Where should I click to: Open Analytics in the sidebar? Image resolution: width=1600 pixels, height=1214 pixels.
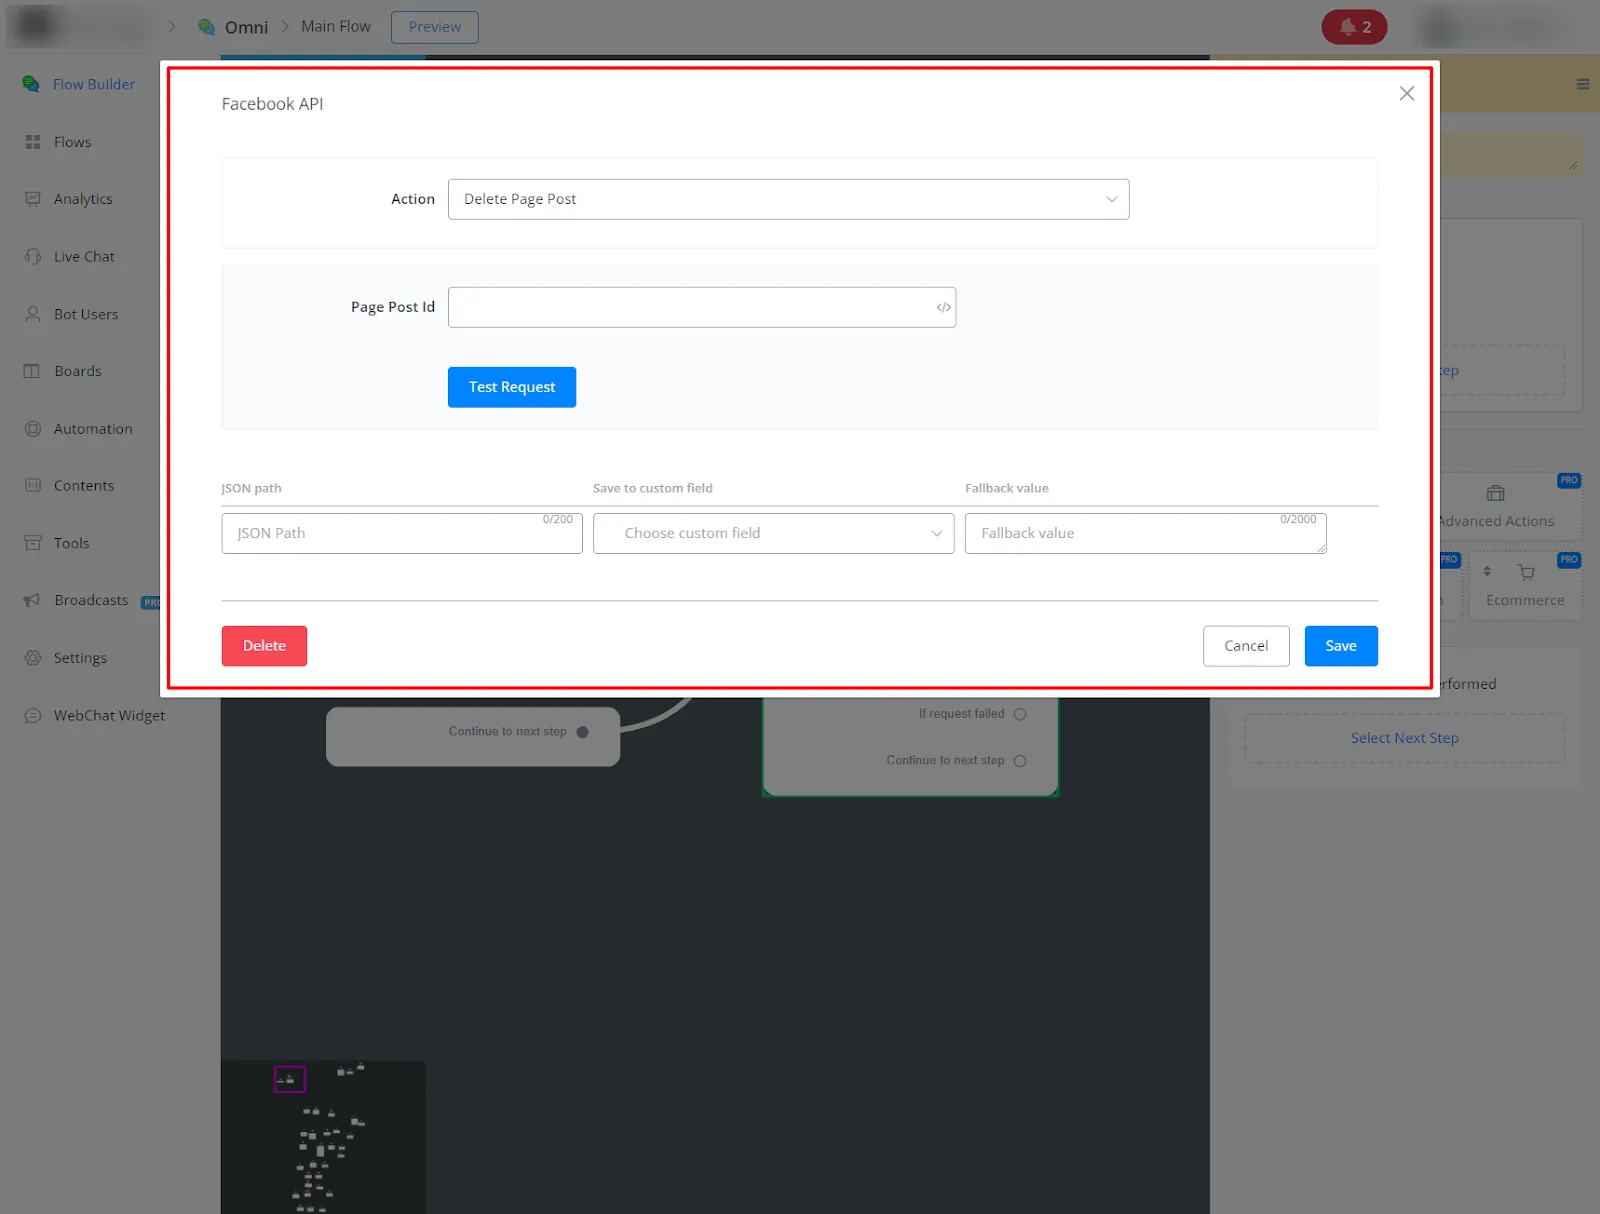pos(83,199)
